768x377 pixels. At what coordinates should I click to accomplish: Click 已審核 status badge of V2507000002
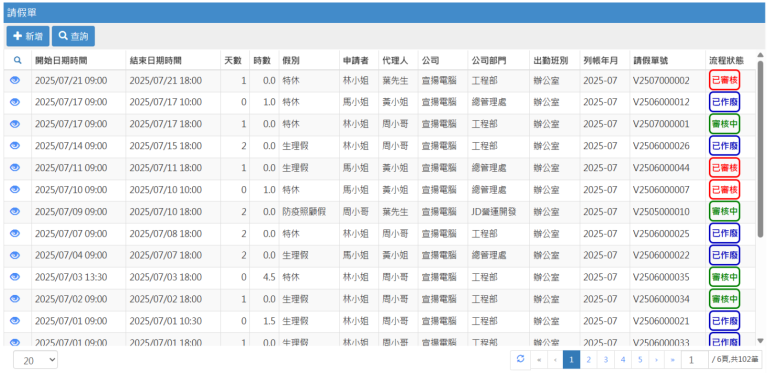tap(724, 80)
